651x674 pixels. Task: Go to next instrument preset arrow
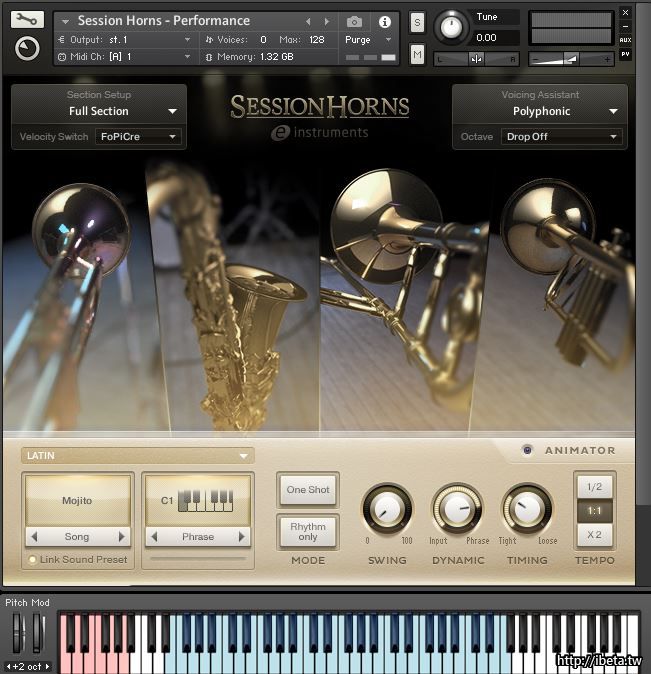coord(327,21)
